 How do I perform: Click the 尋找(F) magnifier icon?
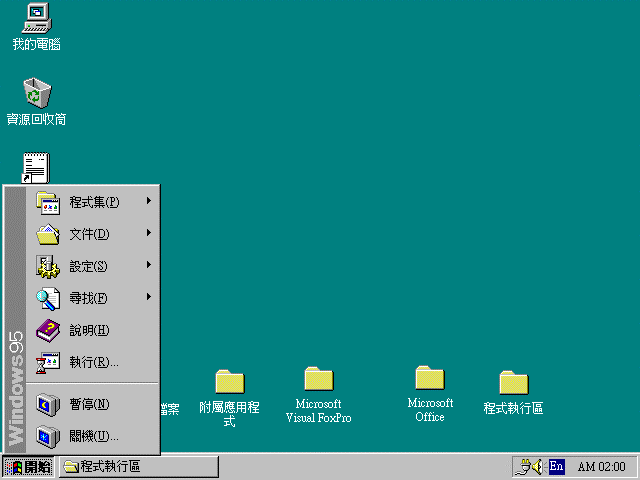point(48,299)
